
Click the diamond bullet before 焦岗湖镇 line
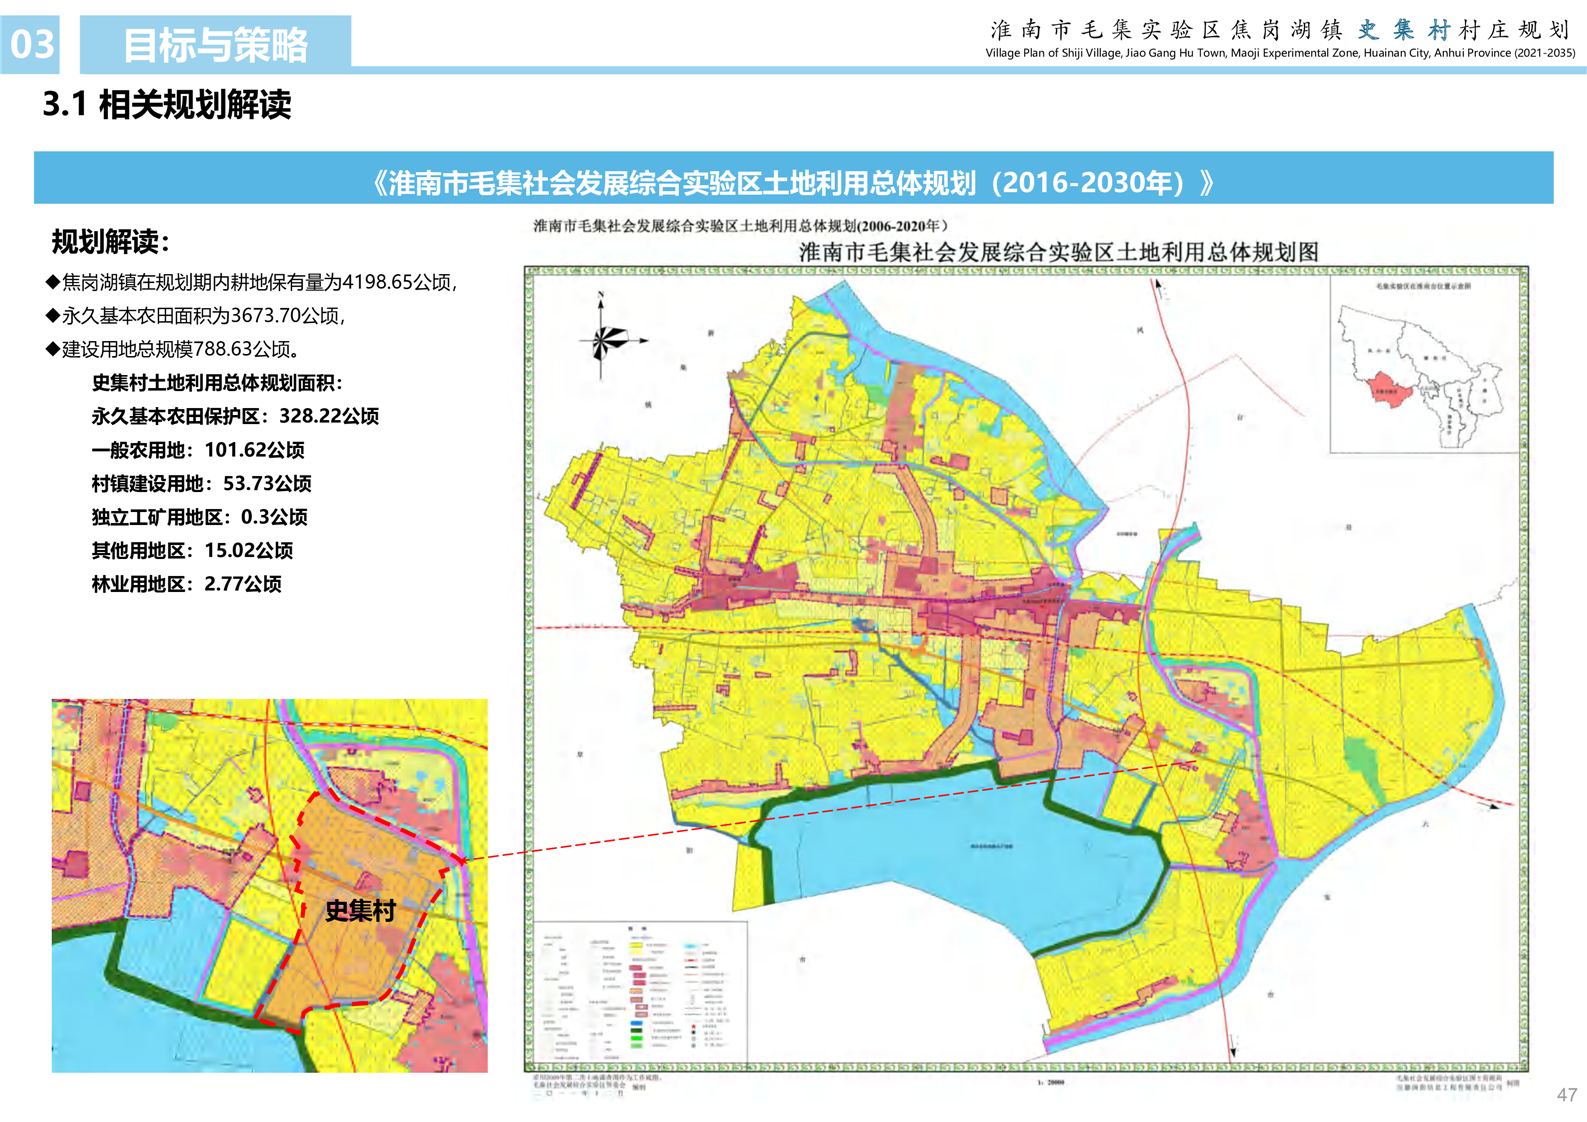[53, 283]
